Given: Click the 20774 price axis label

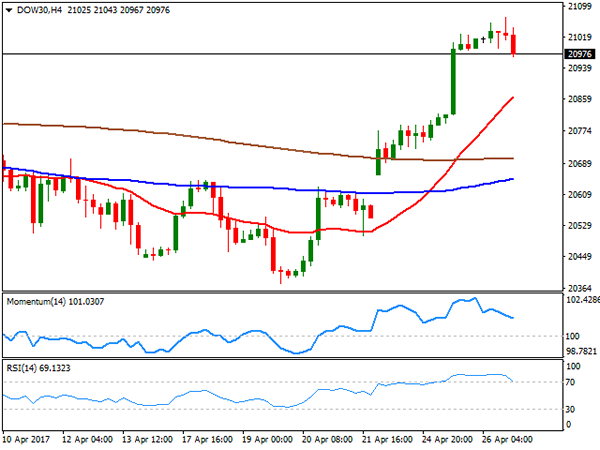Looking at the screenshot, I should (580, 131).
